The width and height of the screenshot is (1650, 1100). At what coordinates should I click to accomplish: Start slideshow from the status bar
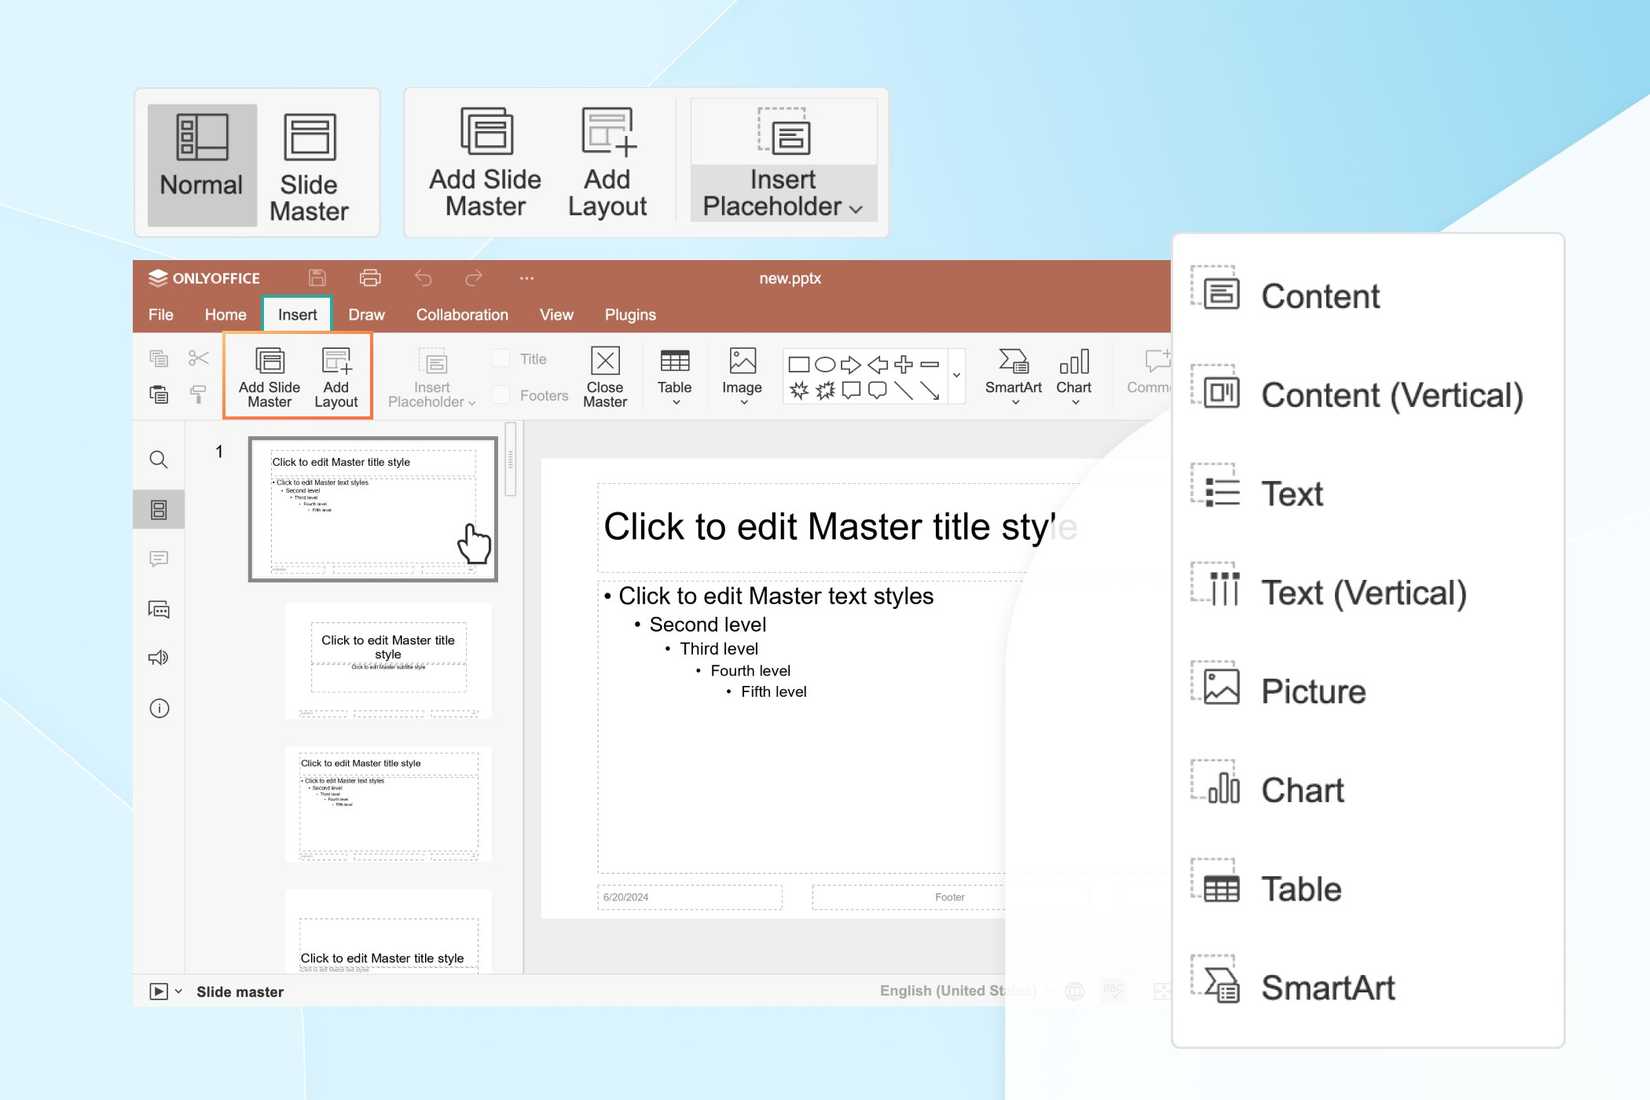coord(159,991)
